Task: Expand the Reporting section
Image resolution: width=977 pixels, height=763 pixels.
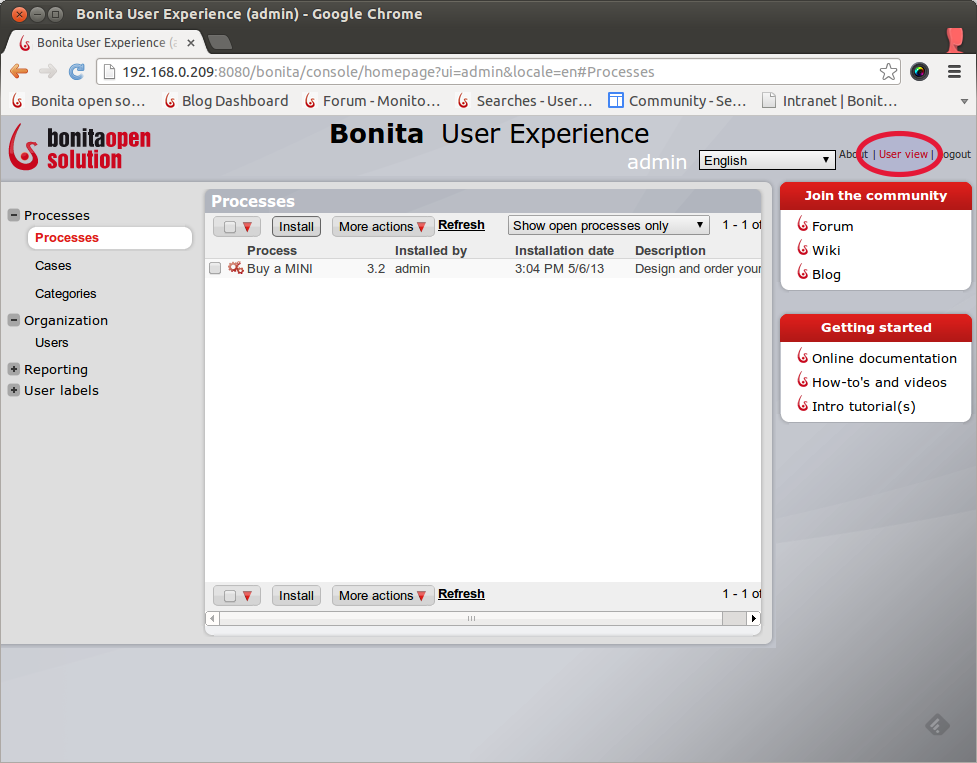Action: (14, 369)
